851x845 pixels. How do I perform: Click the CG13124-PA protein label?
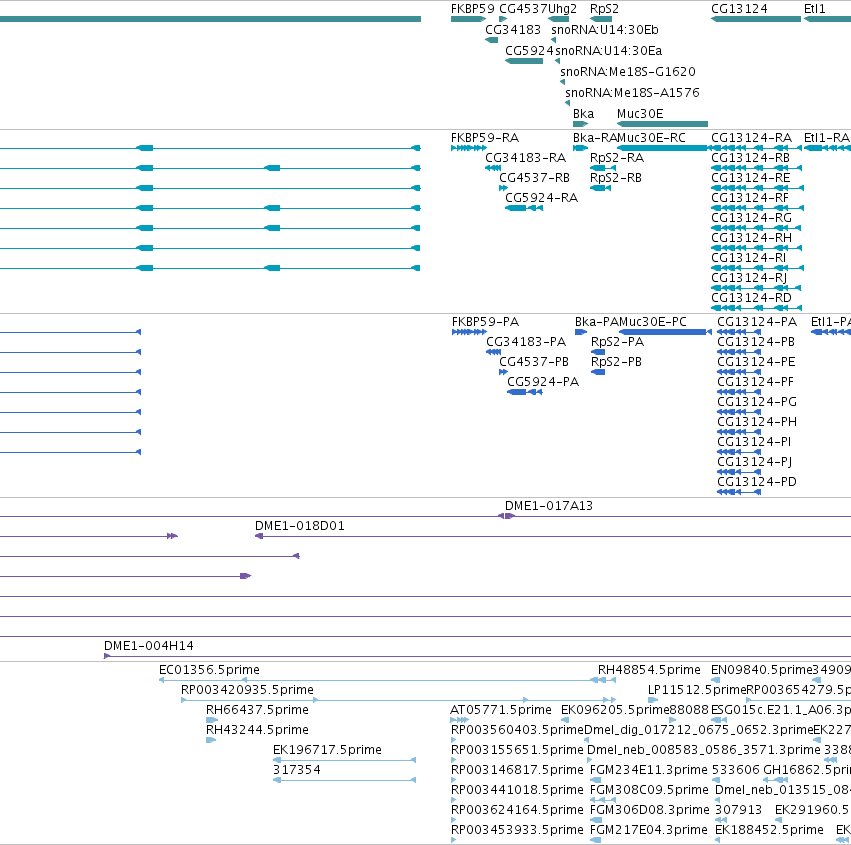point(757,321)
